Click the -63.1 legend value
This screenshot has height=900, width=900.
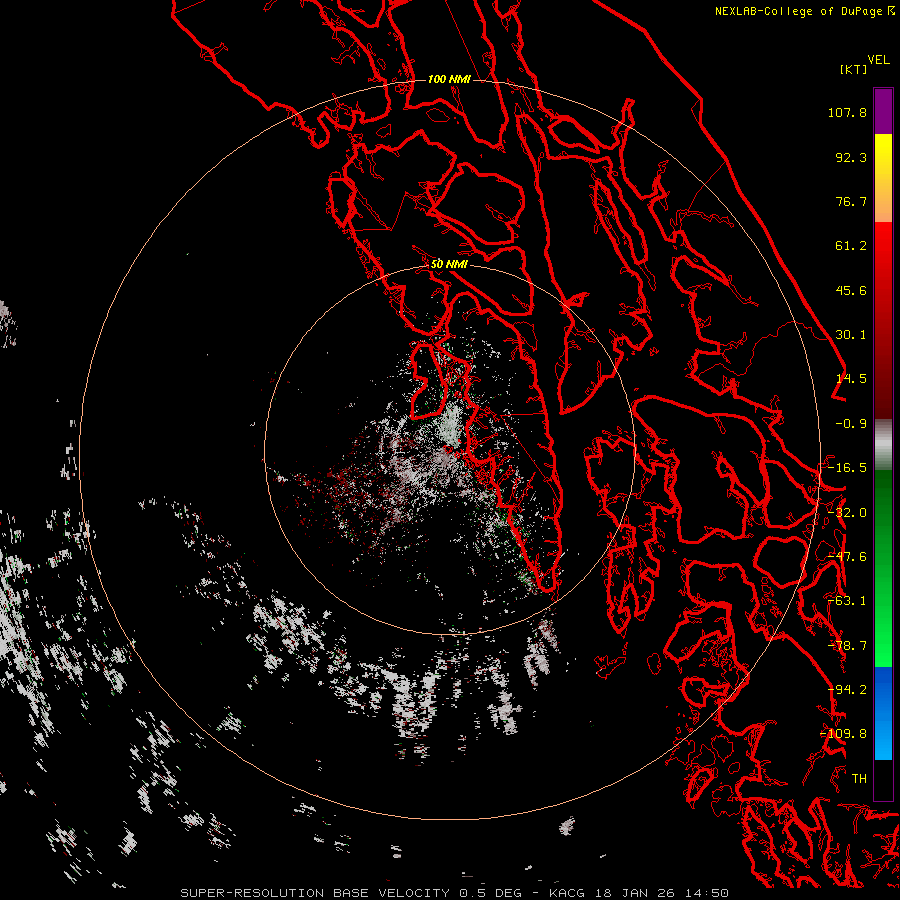[x=847, y=601]
